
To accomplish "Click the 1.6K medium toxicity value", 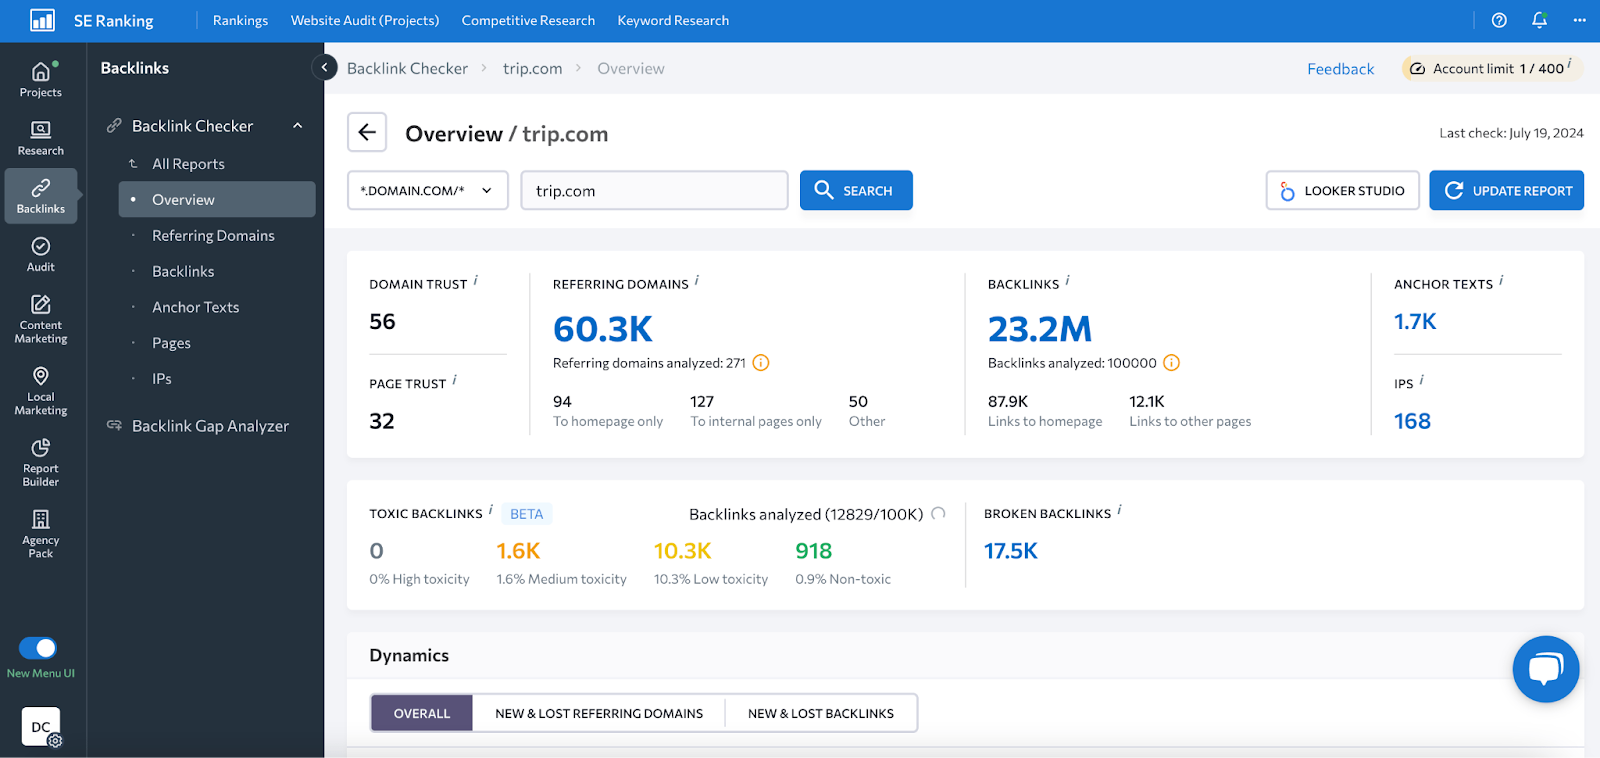I will coord(518,551).
